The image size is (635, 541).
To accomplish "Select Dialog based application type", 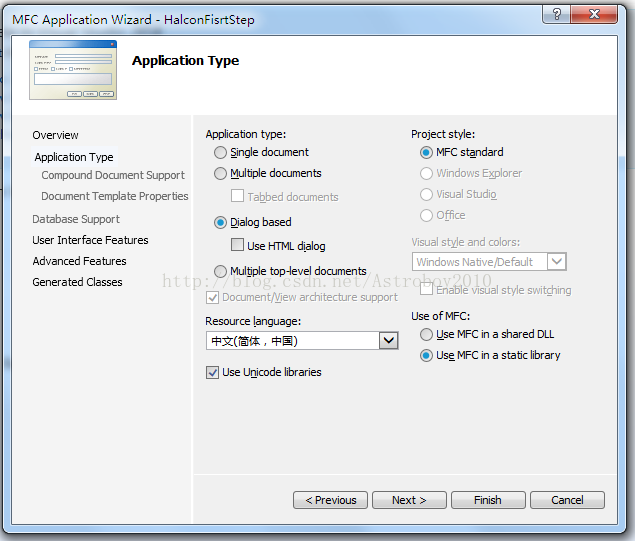I will pyautogui.click(x=220, y=222).
